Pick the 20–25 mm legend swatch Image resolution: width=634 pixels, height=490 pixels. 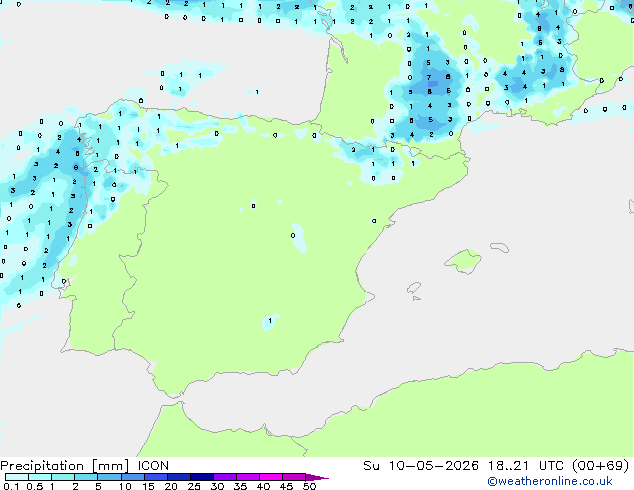point(178,477)
